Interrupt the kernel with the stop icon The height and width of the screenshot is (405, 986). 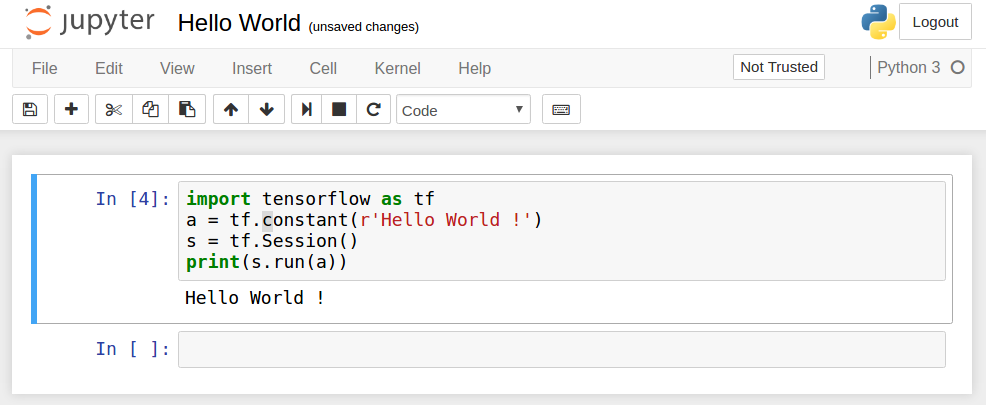[339, 109]
